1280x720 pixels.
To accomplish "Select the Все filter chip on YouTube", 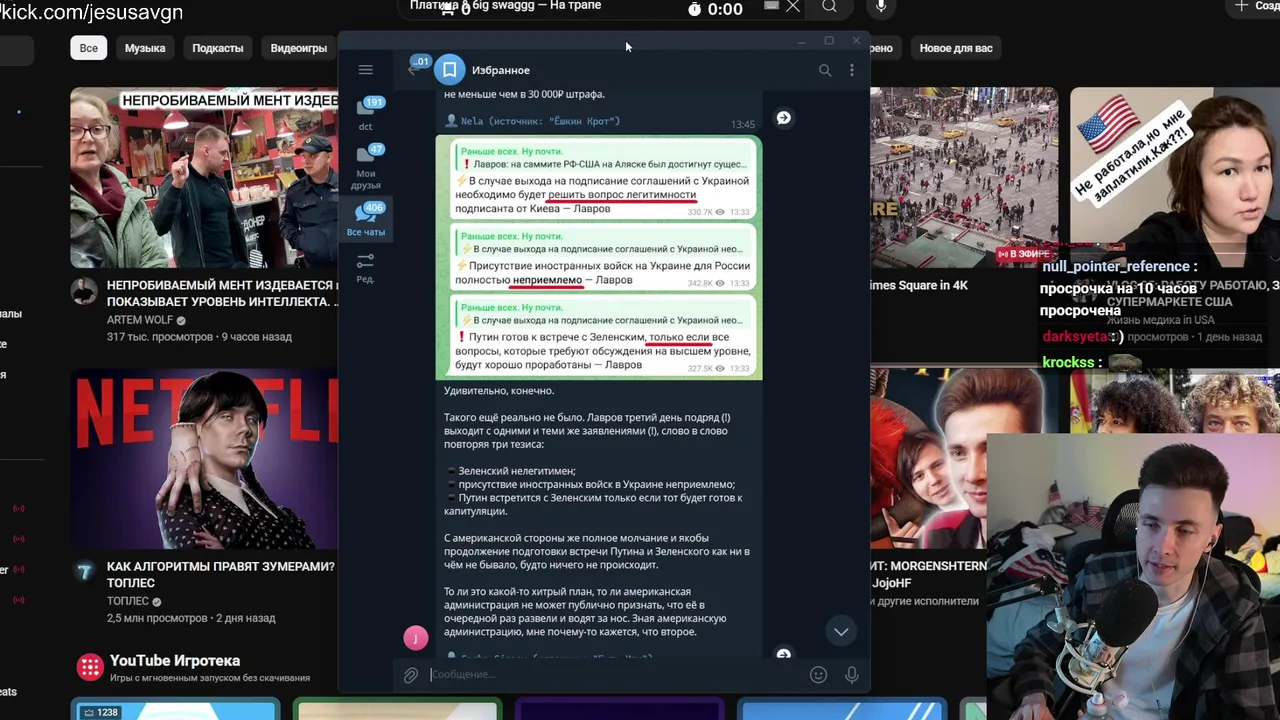I will (89, 48).
